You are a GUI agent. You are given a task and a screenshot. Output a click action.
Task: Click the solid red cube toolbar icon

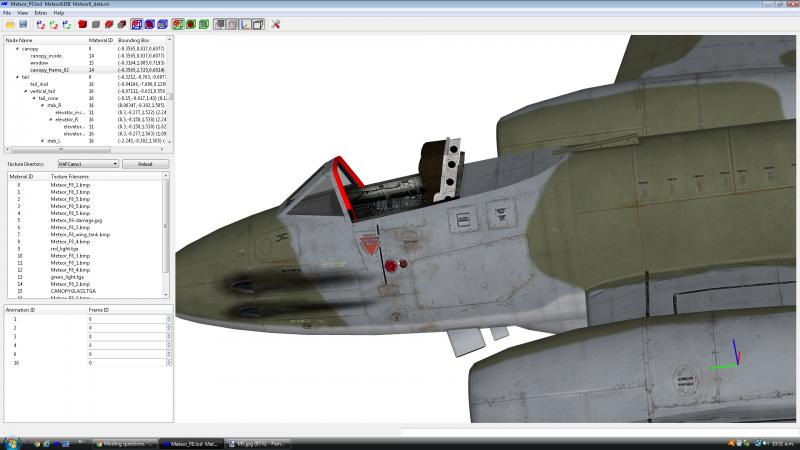[x=83, y=24]
